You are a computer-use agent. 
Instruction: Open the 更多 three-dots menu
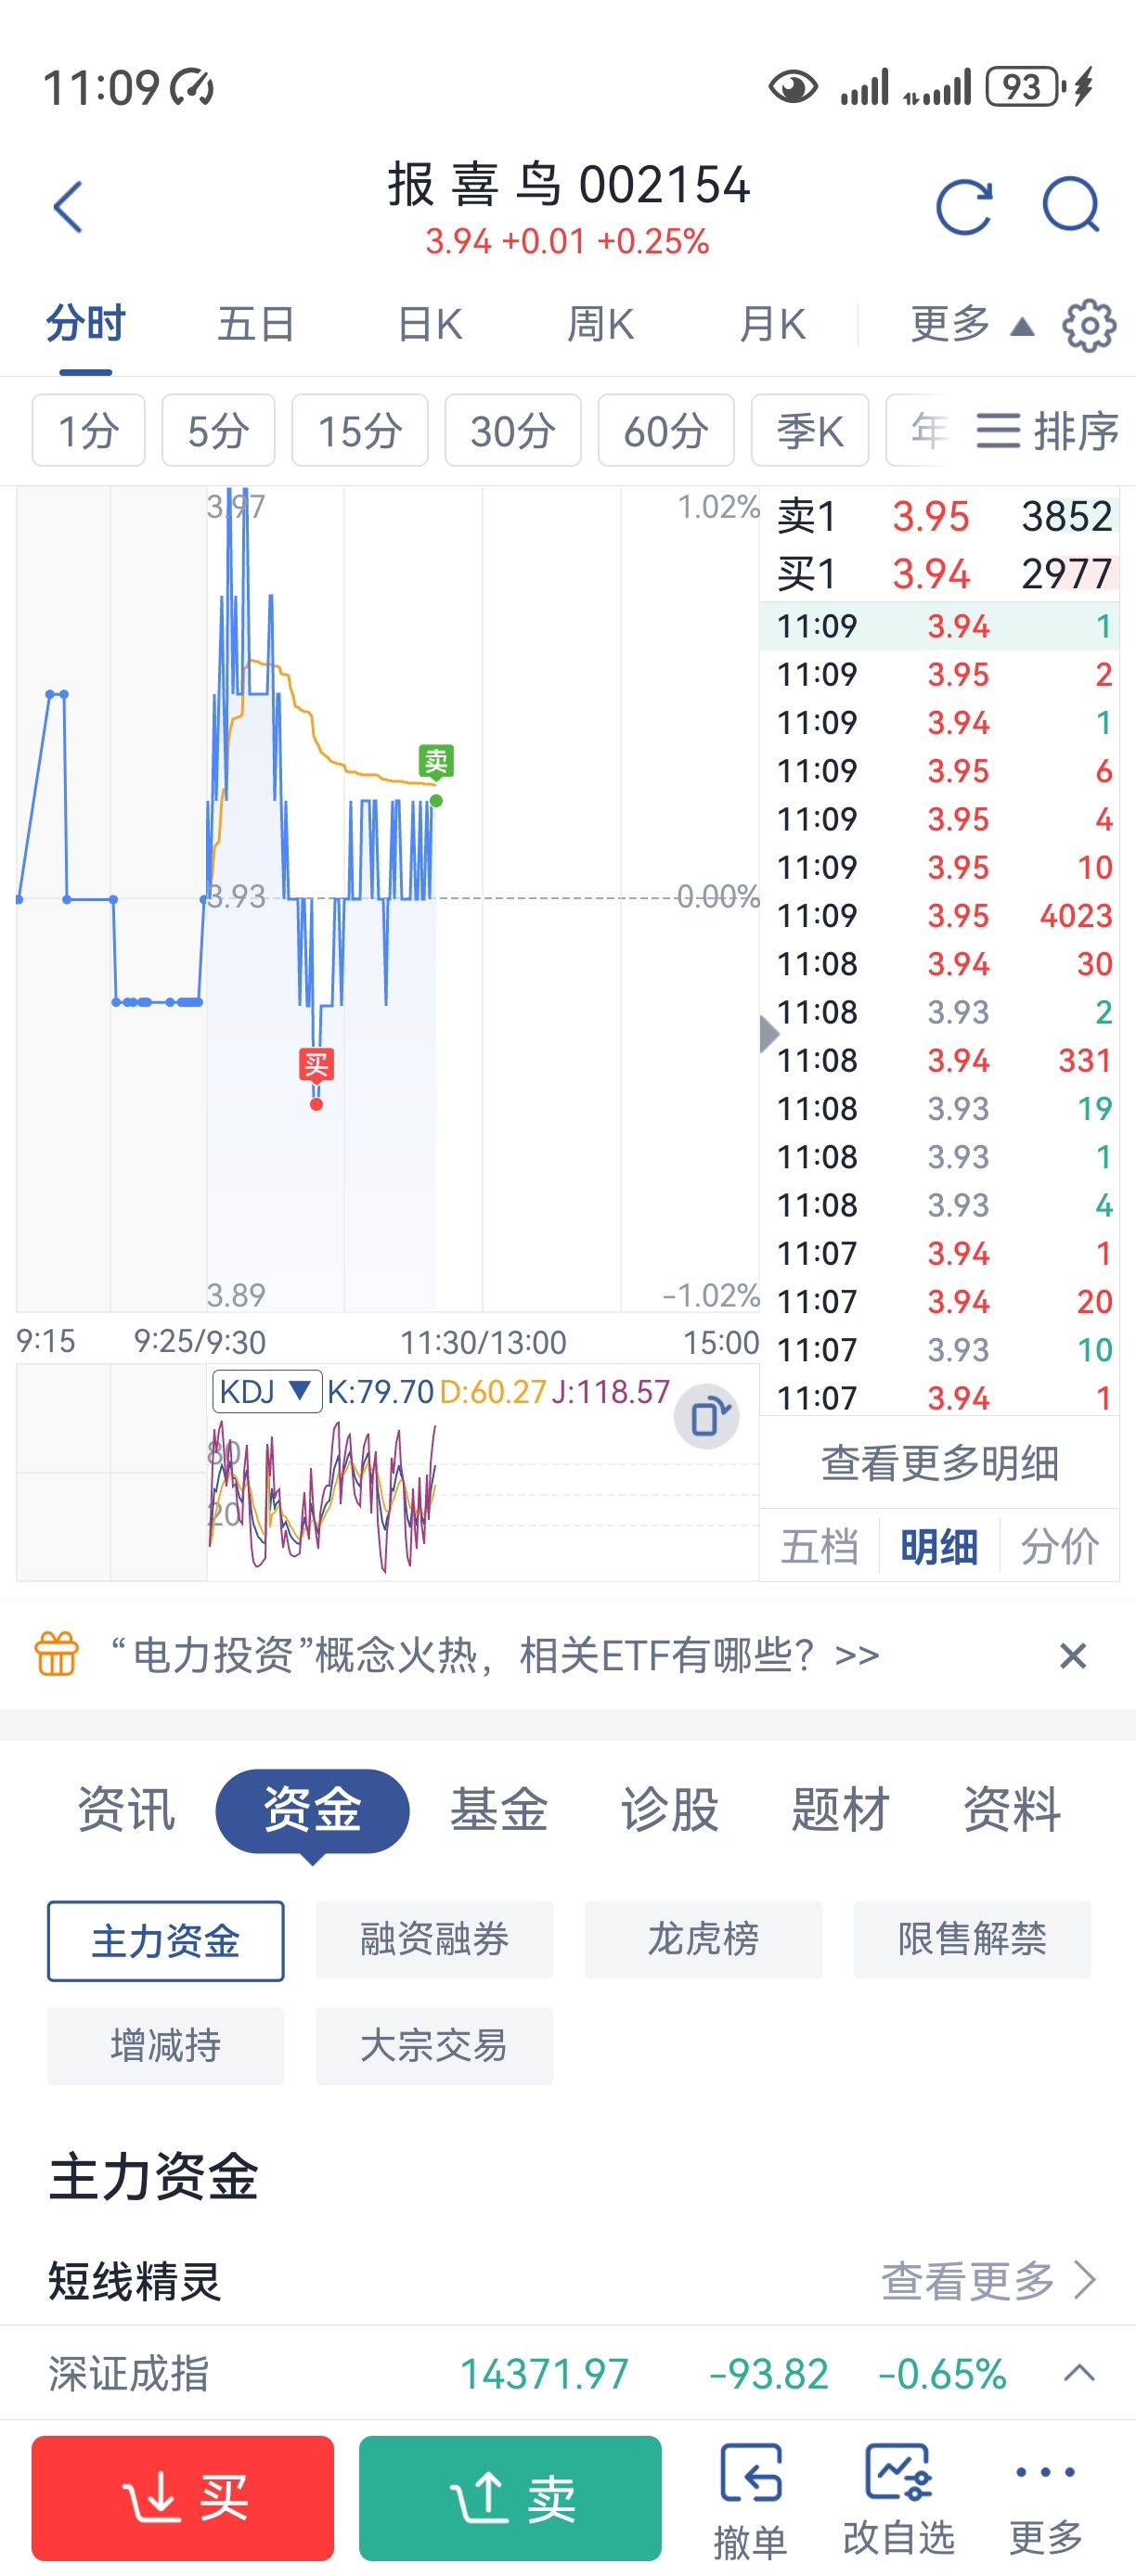[1046, 2499]
